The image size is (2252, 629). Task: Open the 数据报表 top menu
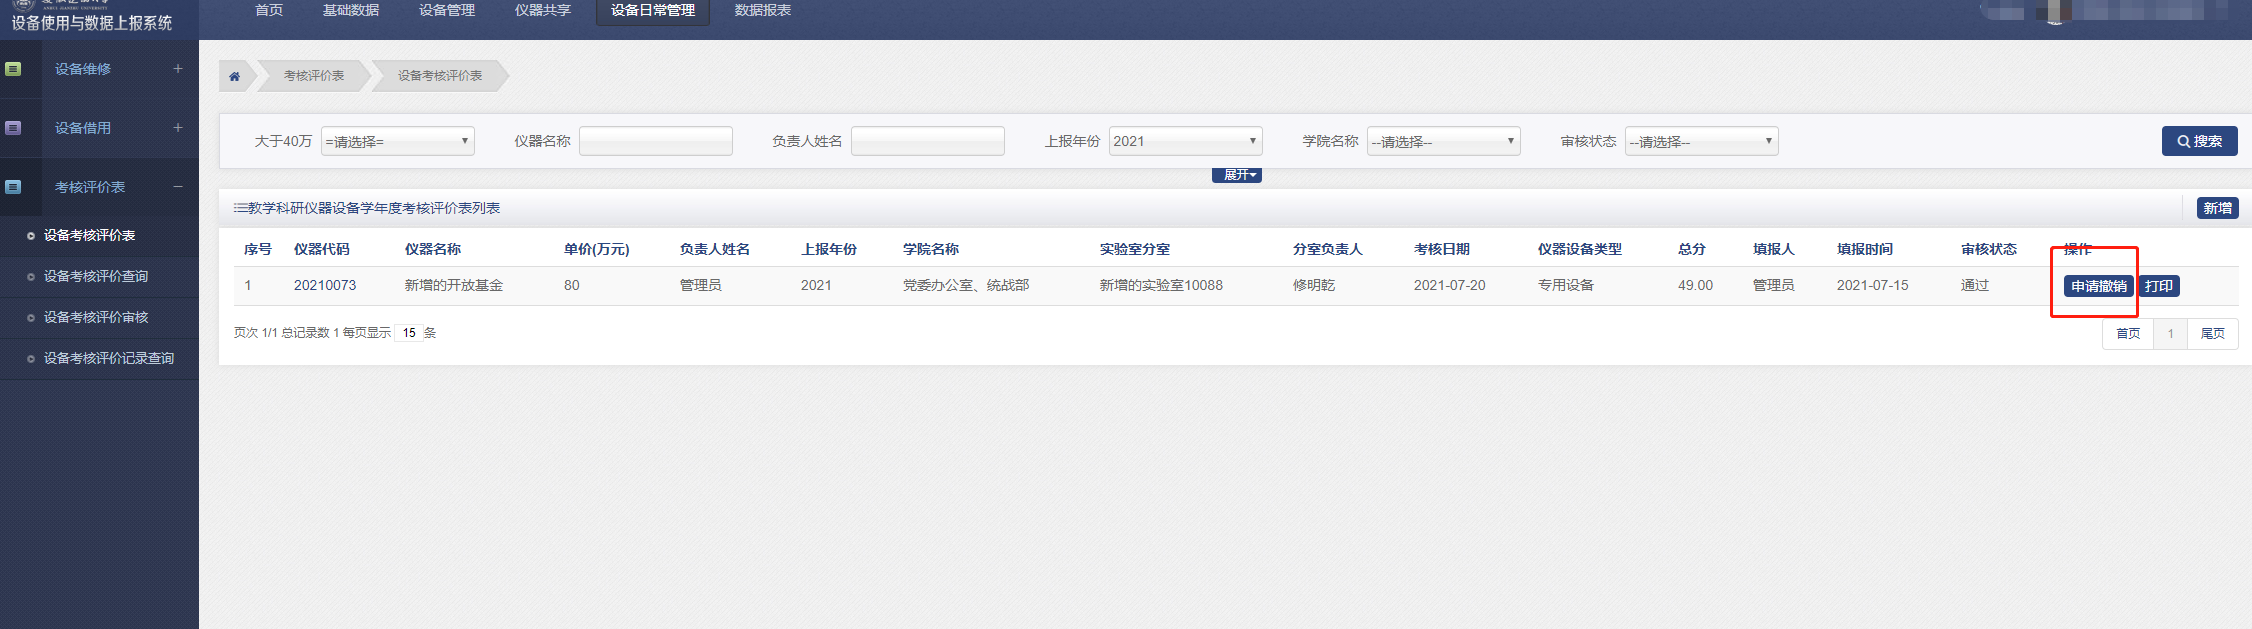click(763, 11)
